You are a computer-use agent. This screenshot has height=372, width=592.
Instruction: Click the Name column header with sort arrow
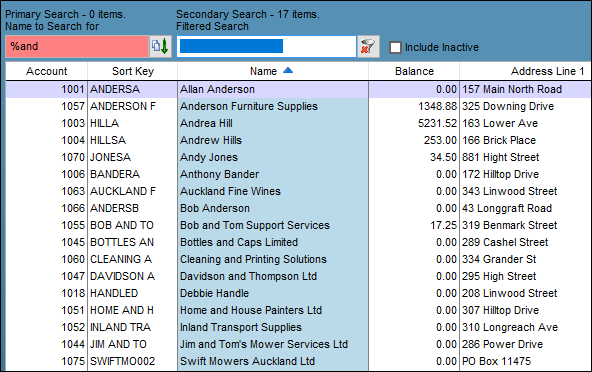pyautogui.click(x=273, y=71)
